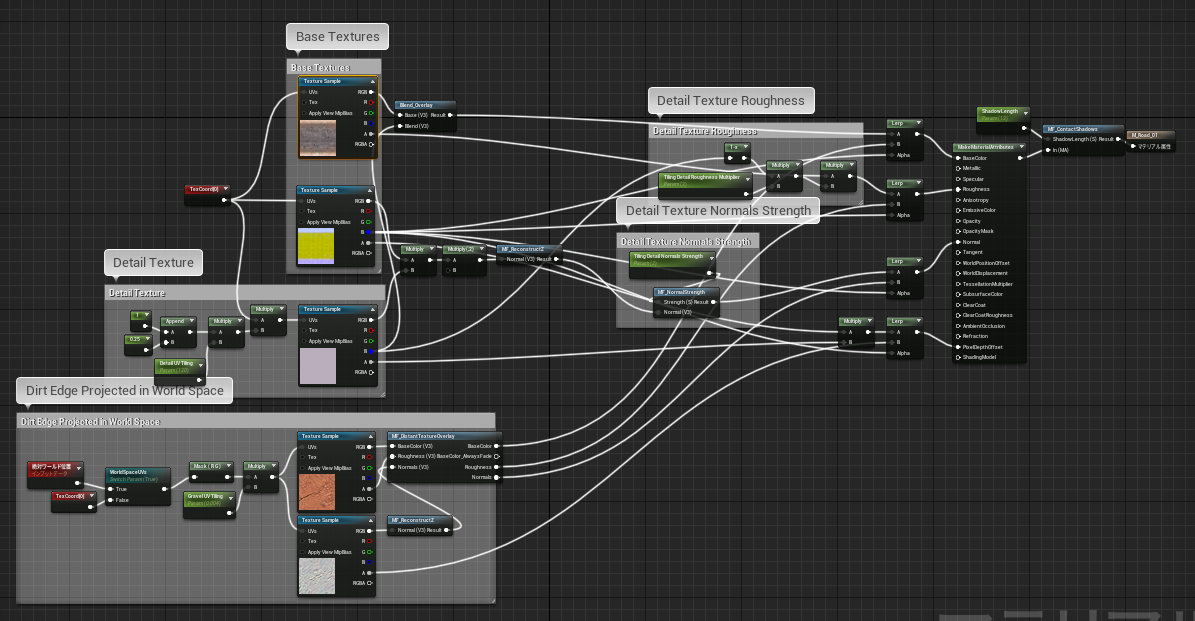Click the Opacity input pin
The image size is (1195, 621).
[x=958, y=221]
